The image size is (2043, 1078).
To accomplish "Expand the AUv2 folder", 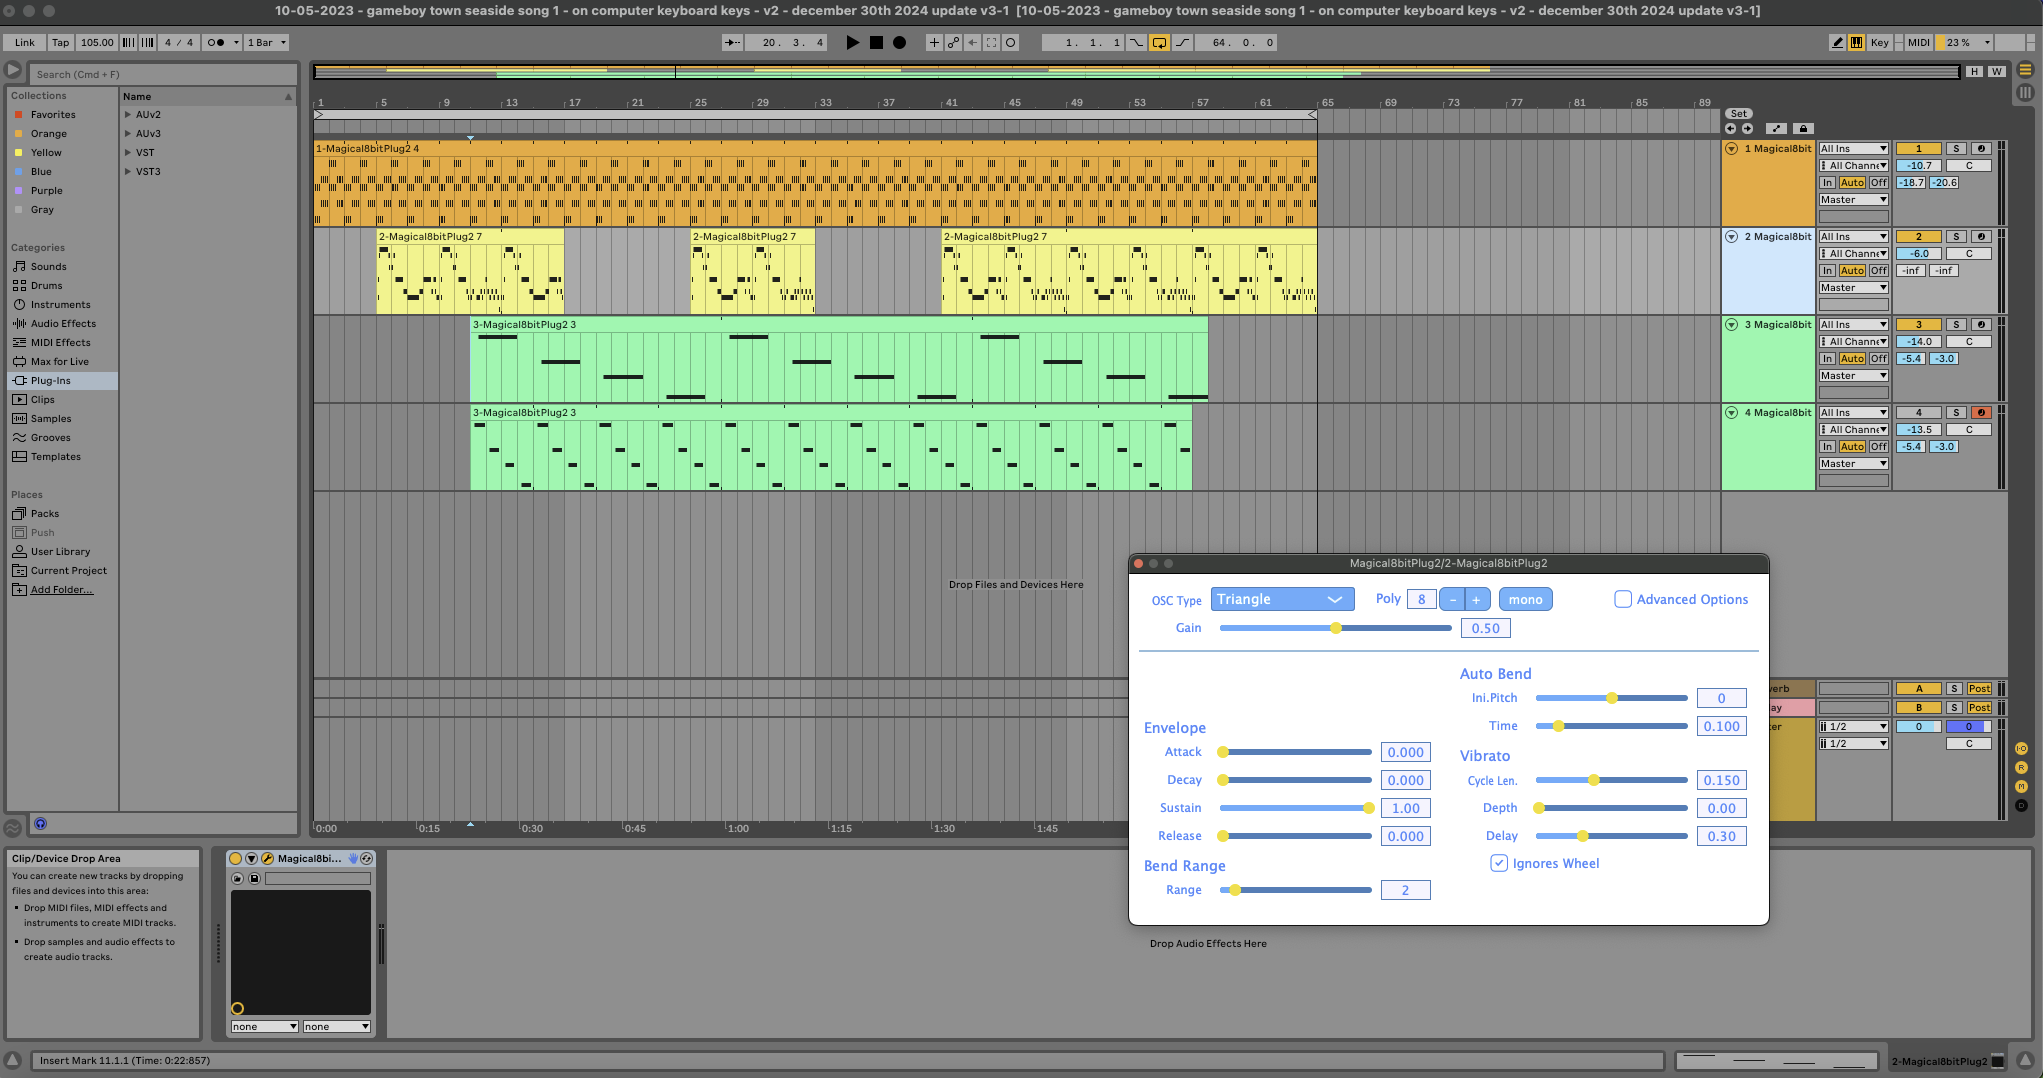I will (x=128, y=115).
